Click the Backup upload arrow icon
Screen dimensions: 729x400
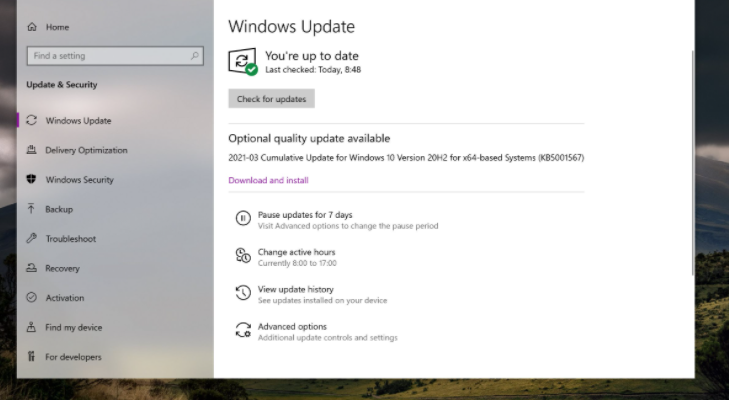pyautogui.click(x=31, y=209)
